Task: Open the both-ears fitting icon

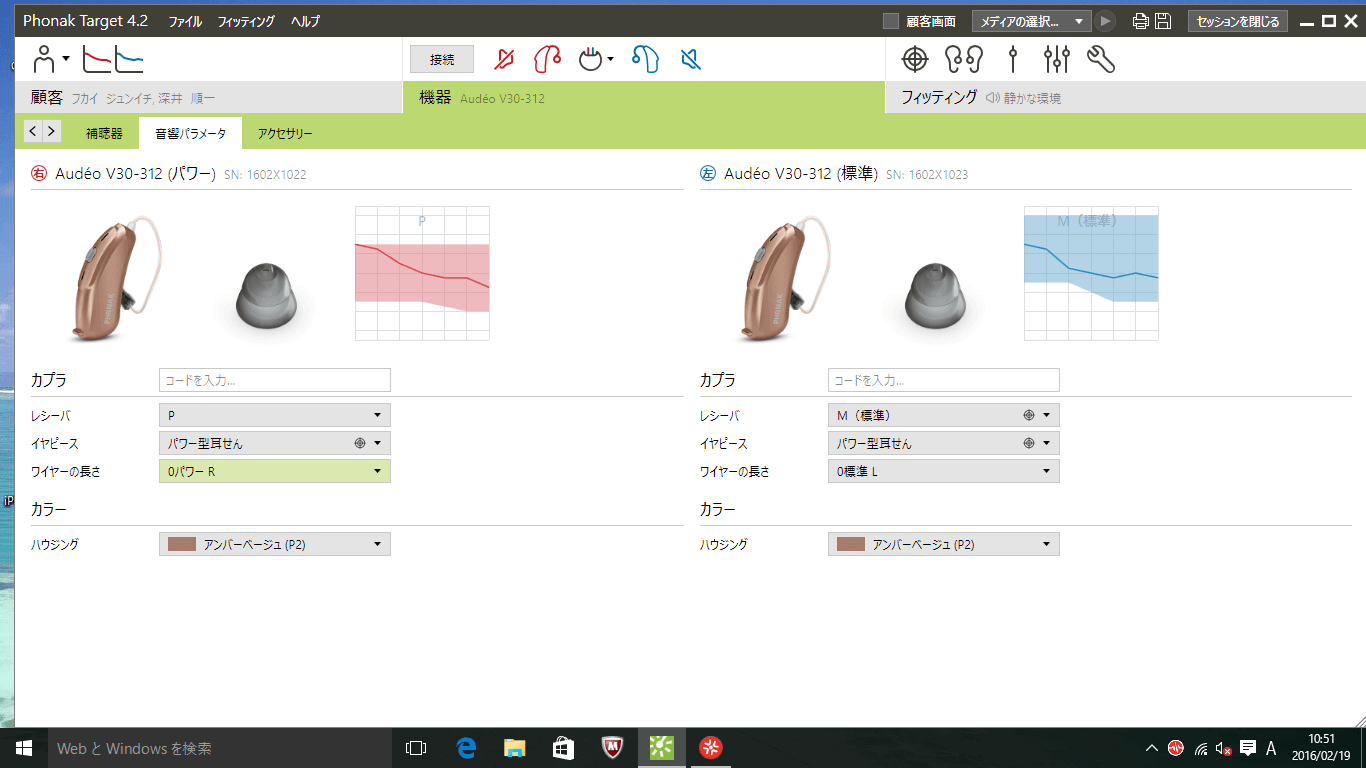Action: 965,60
